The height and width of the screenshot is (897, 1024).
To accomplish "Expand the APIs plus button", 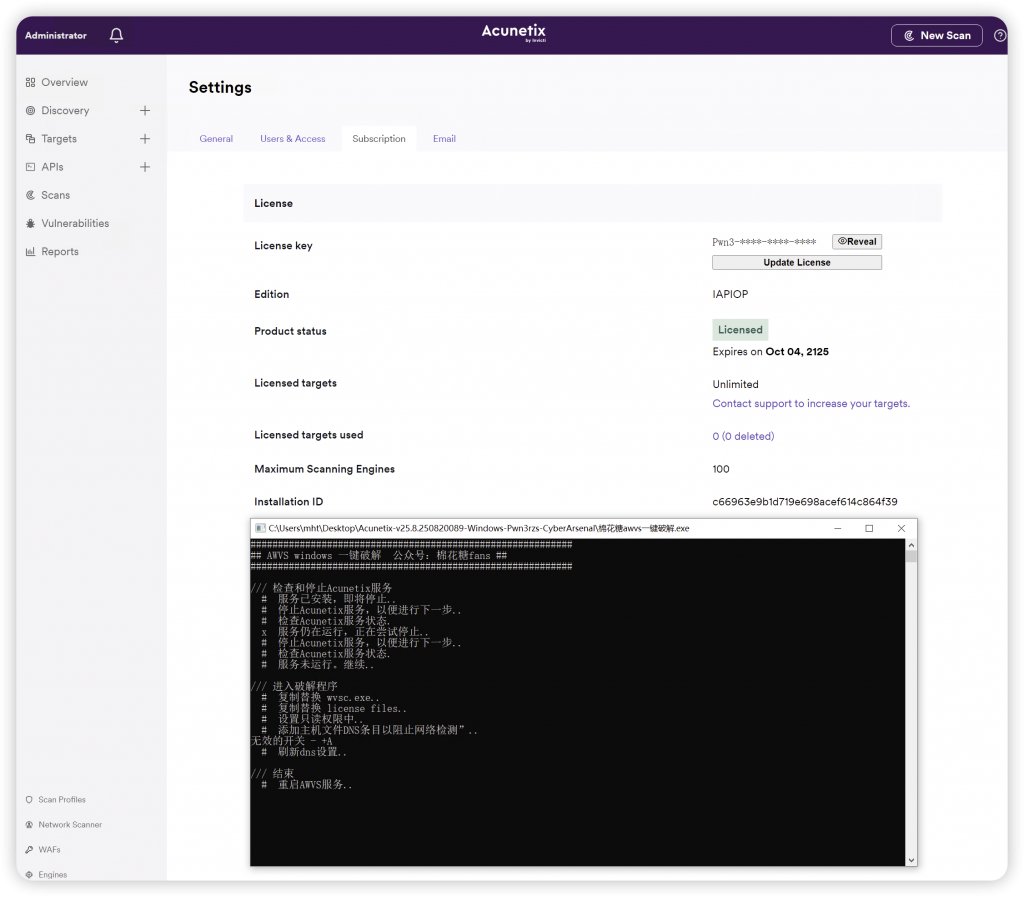I will tap(145, 167).
